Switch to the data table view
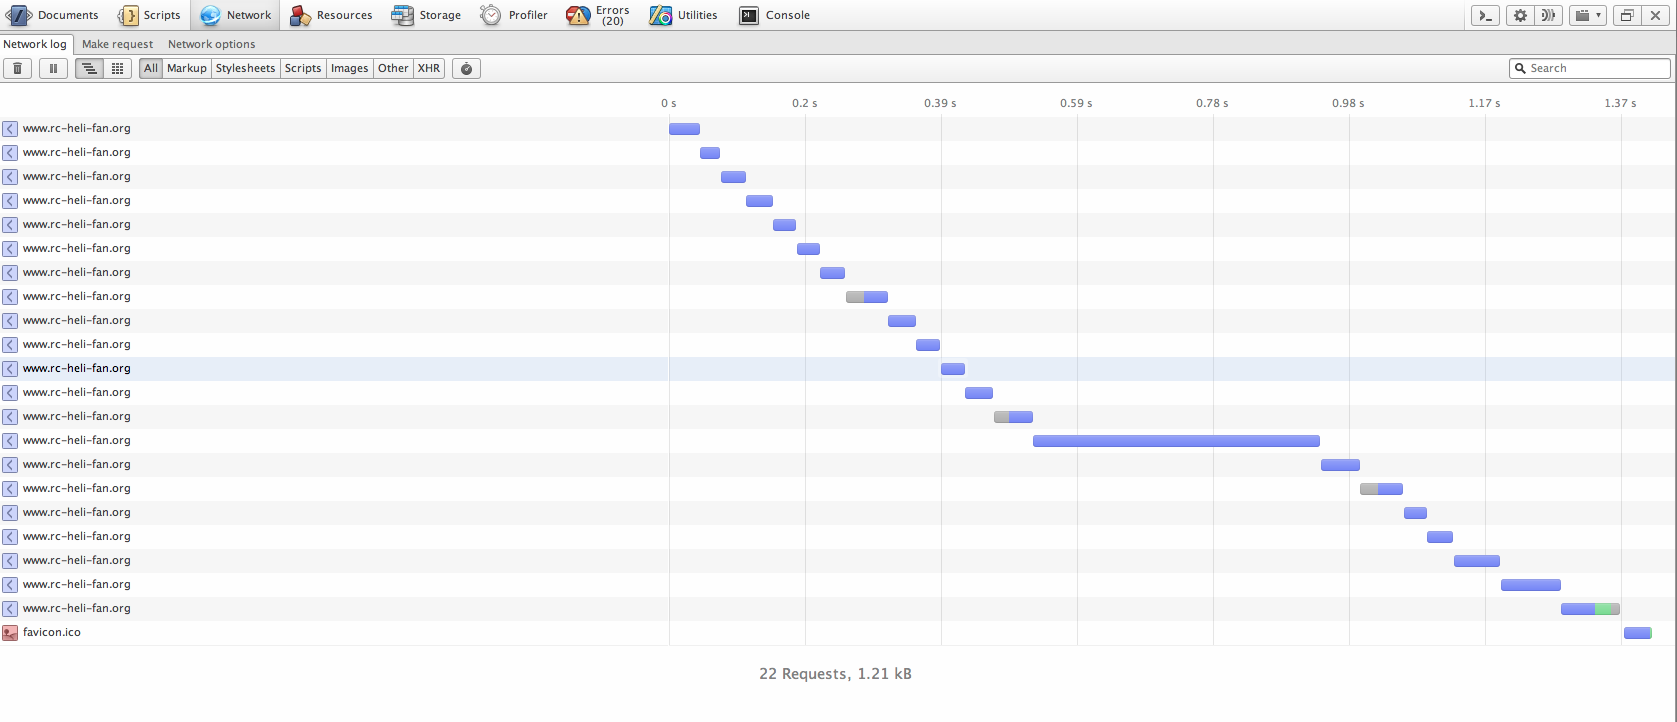Viewport: 1677px width, 722px height. (x=117, y=68)
